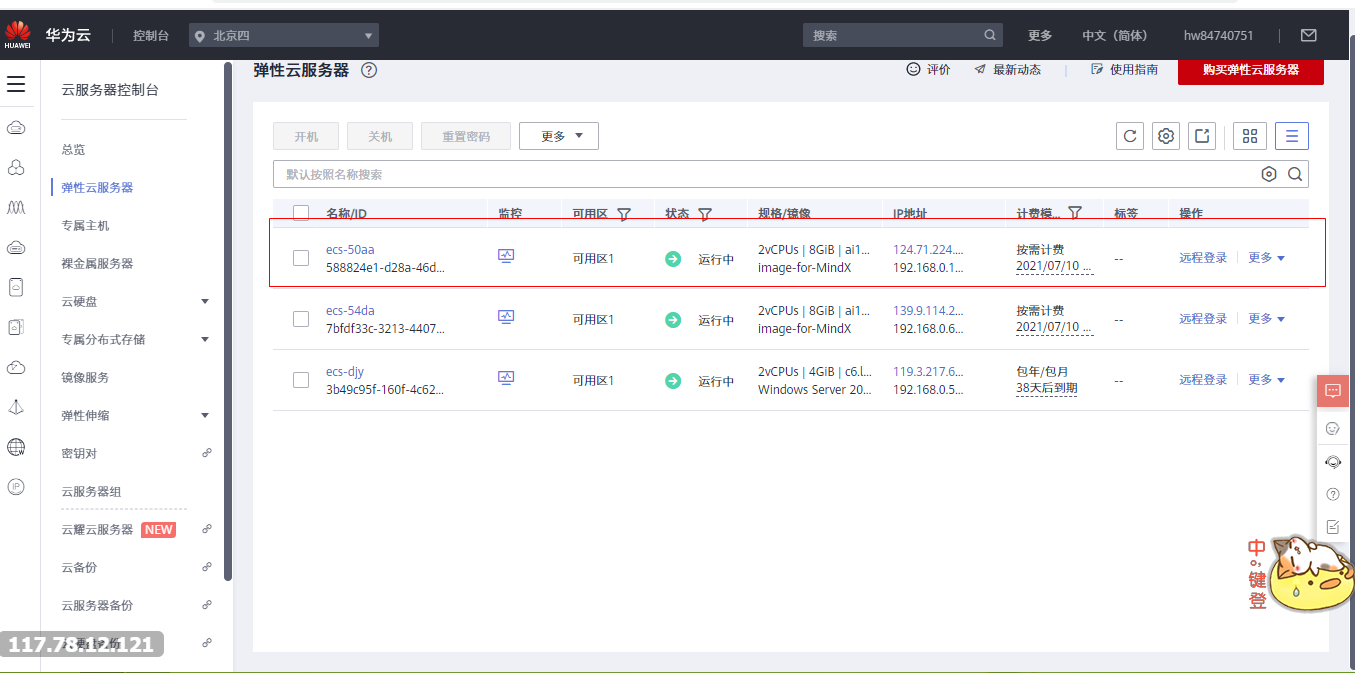Open the 北京四 region dropdown
This screenshot has height=673, width=1355.
284,35
